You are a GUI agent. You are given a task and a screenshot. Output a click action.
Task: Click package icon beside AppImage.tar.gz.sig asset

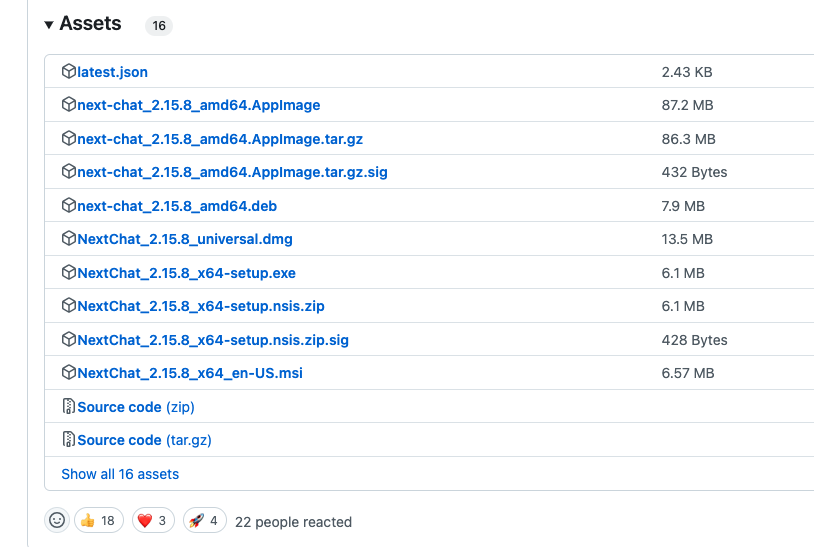pyautogui.click(x=69, y=171)
